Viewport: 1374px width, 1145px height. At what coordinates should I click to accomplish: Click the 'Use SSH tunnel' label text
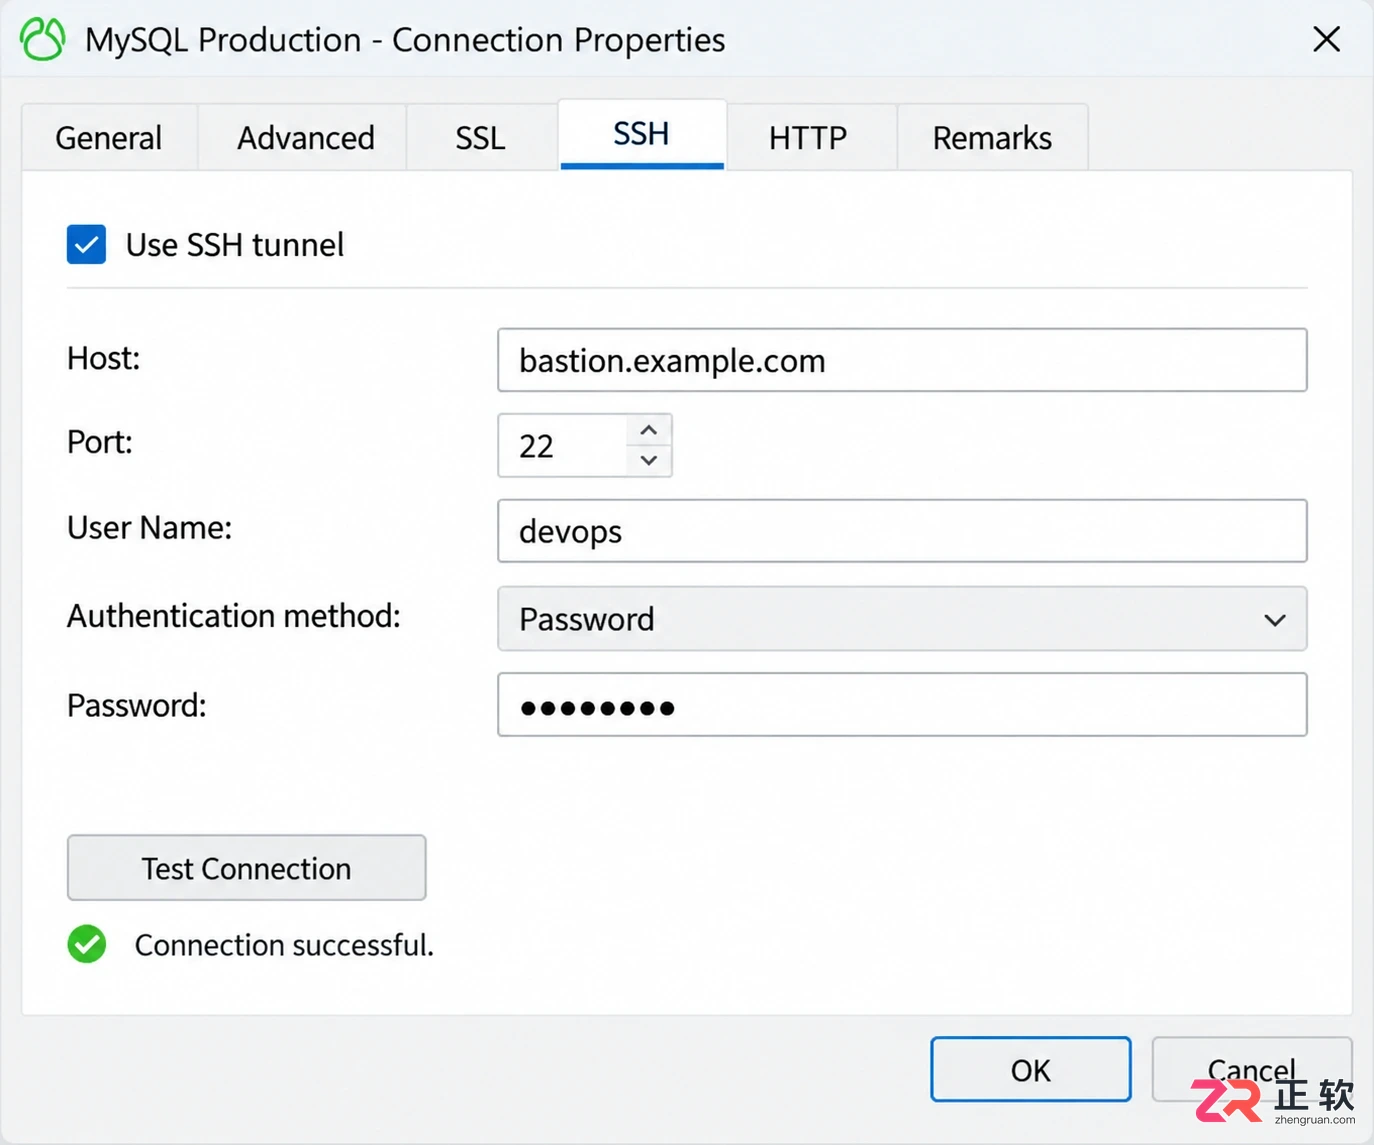235,245
